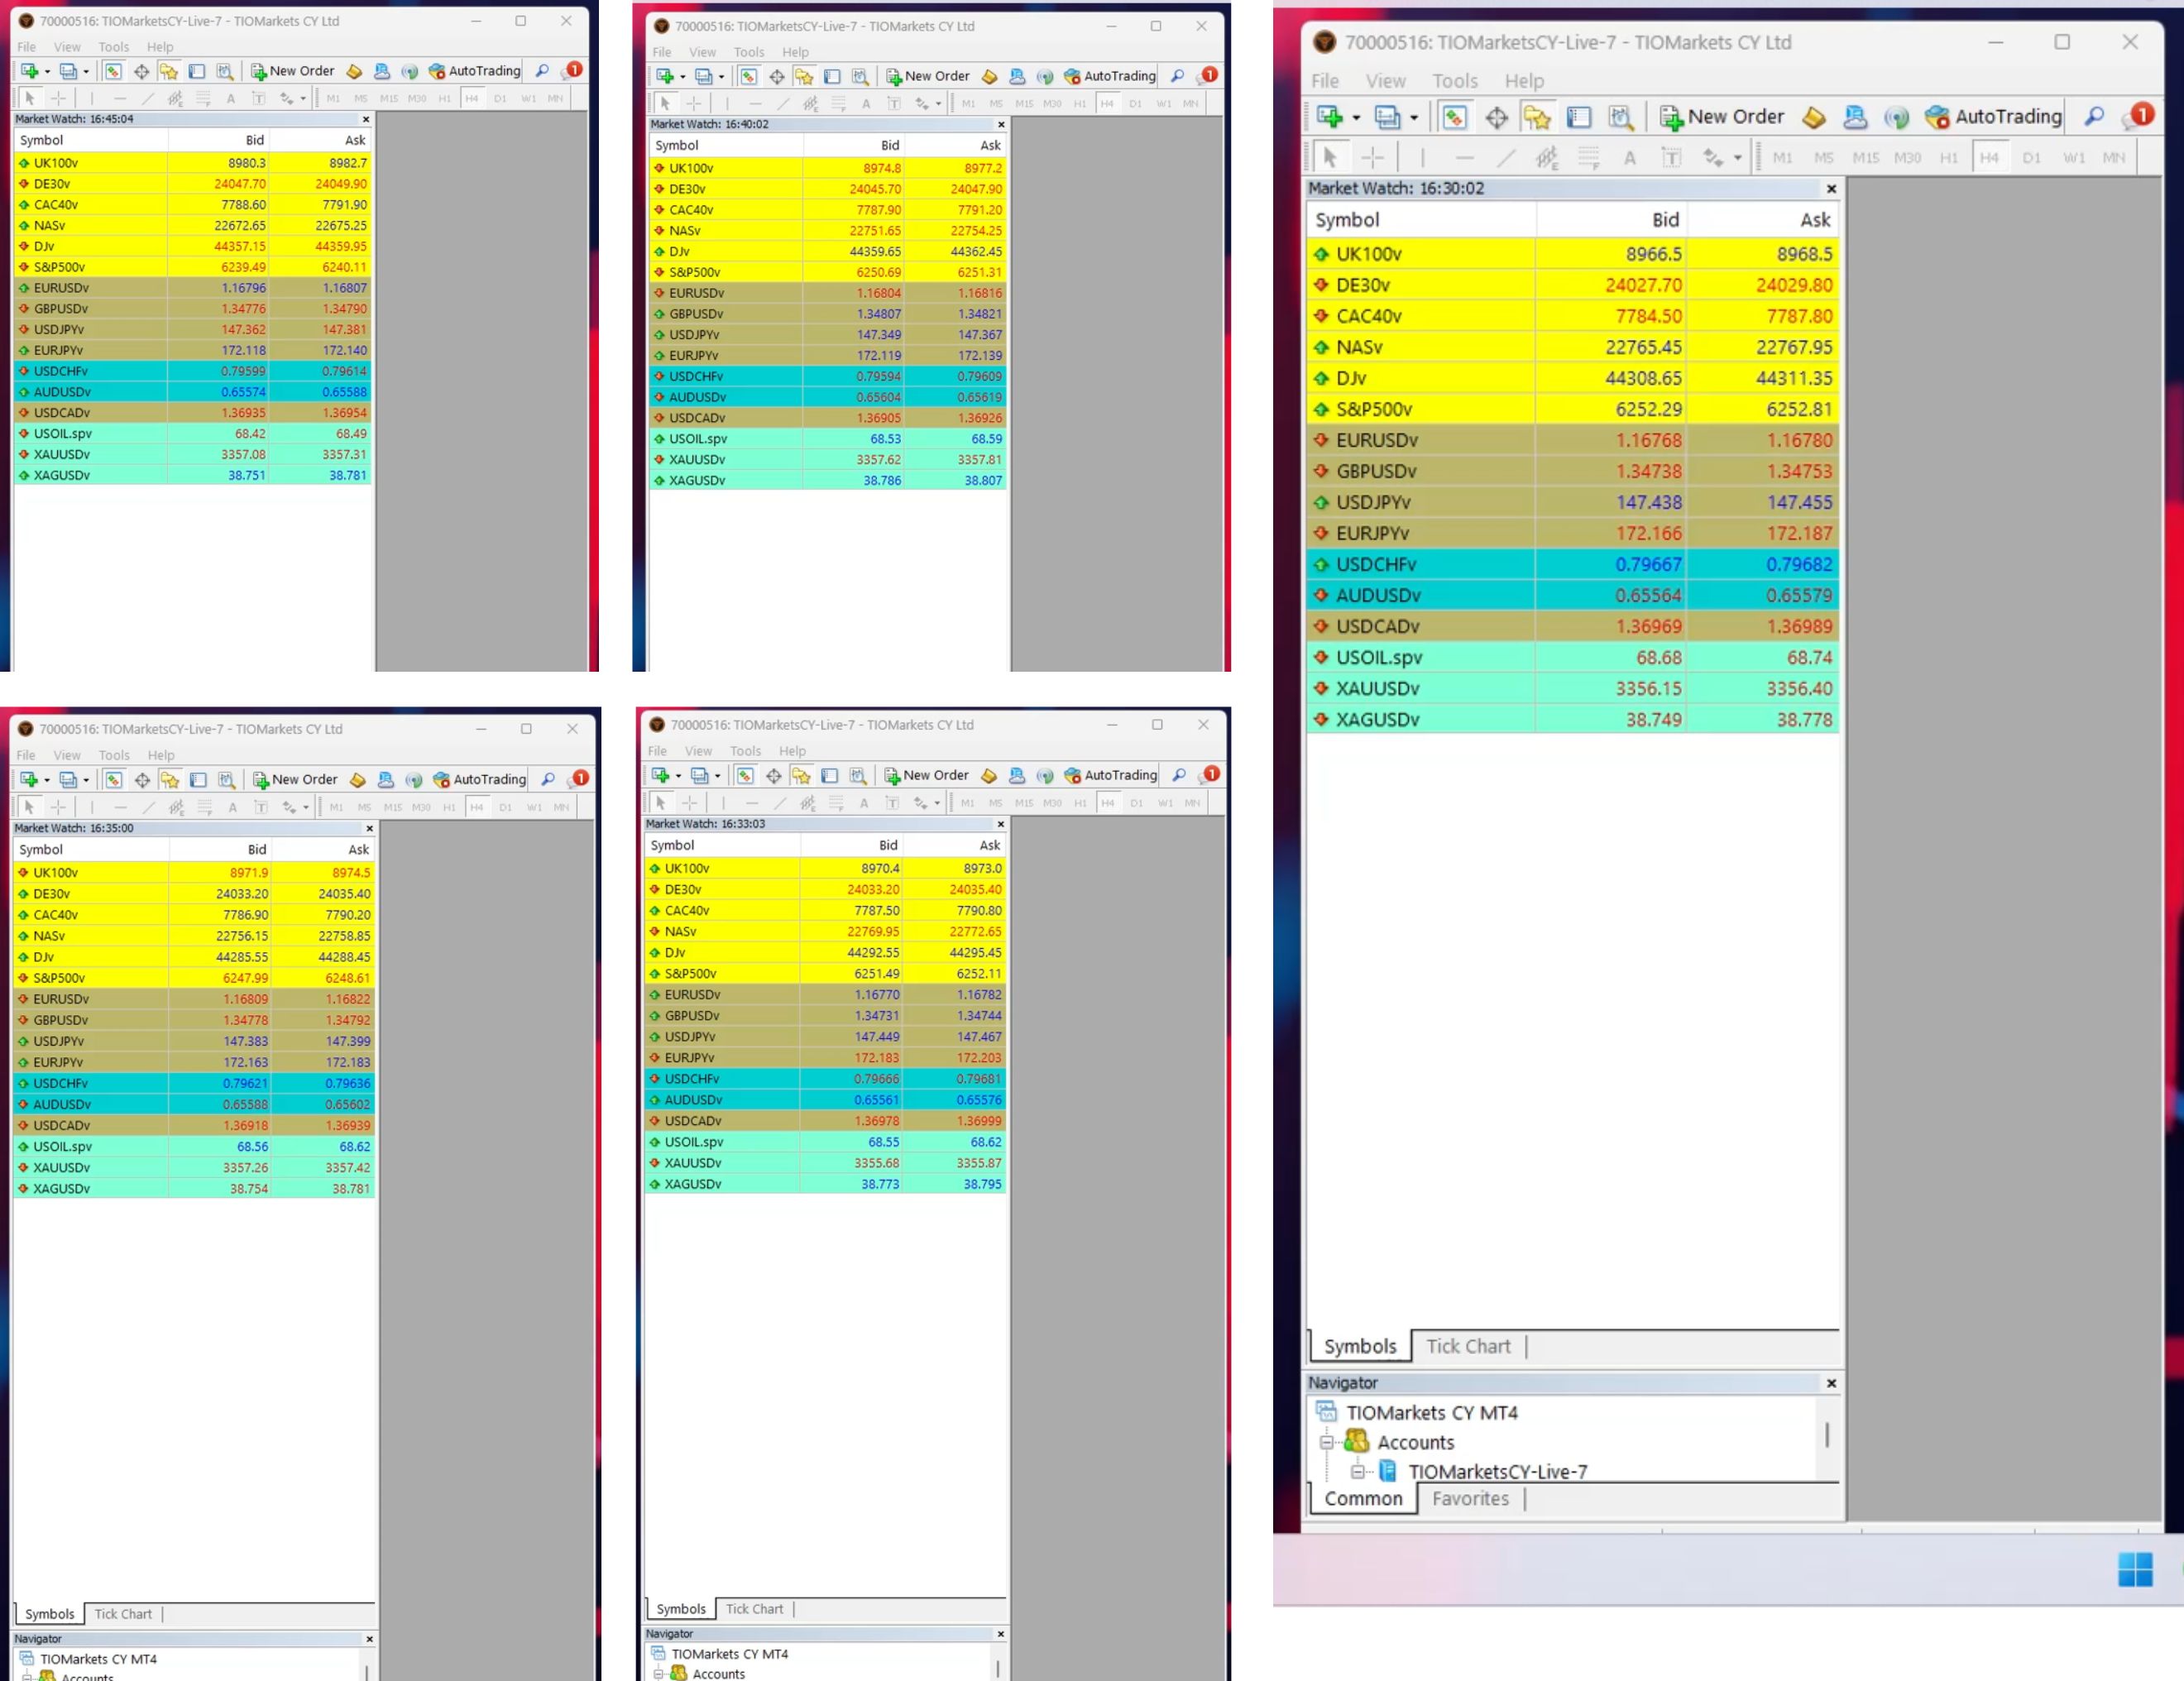This screenshot has height=1681, width=2184.
Task: Open arrows objects dropdown in 16:30:02 window
Action: click(1737, 158)
